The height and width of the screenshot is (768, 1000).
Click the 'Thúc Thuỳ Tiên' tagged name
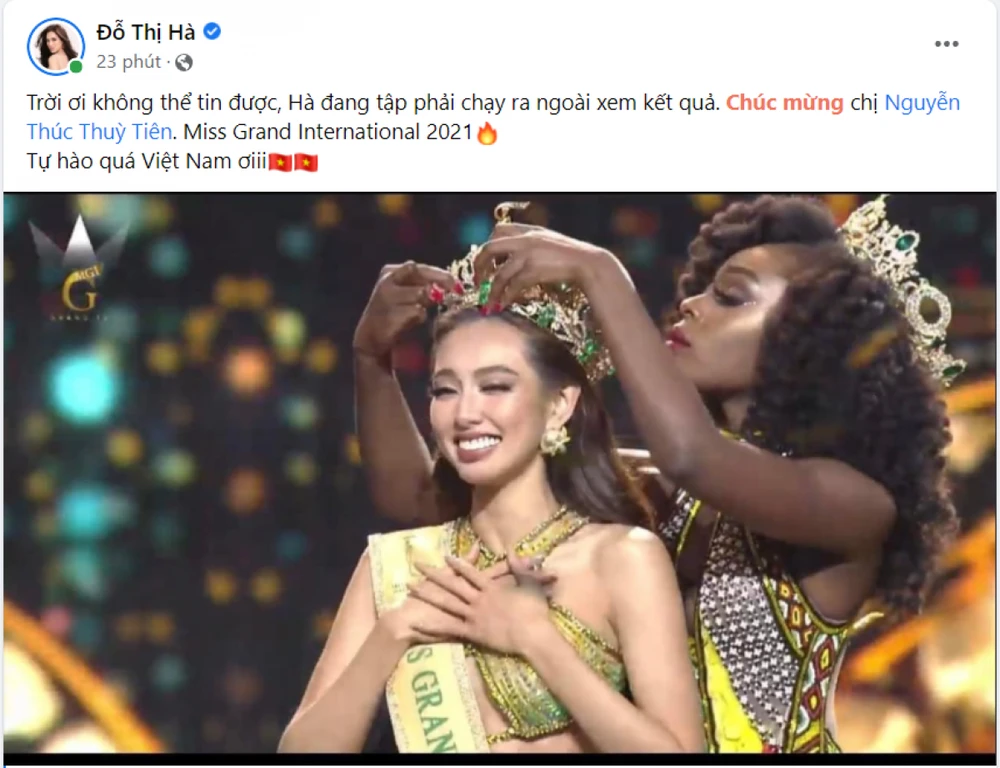point(99,132)
